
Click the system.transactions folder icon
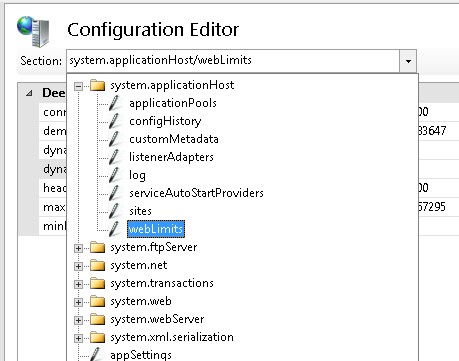98,283
